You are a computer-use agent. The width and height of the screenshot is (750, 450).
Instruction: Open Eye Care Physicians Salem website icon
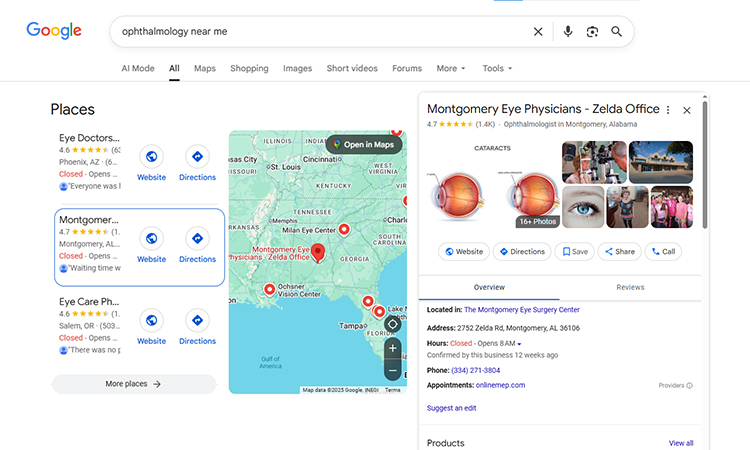coord(152,320)
